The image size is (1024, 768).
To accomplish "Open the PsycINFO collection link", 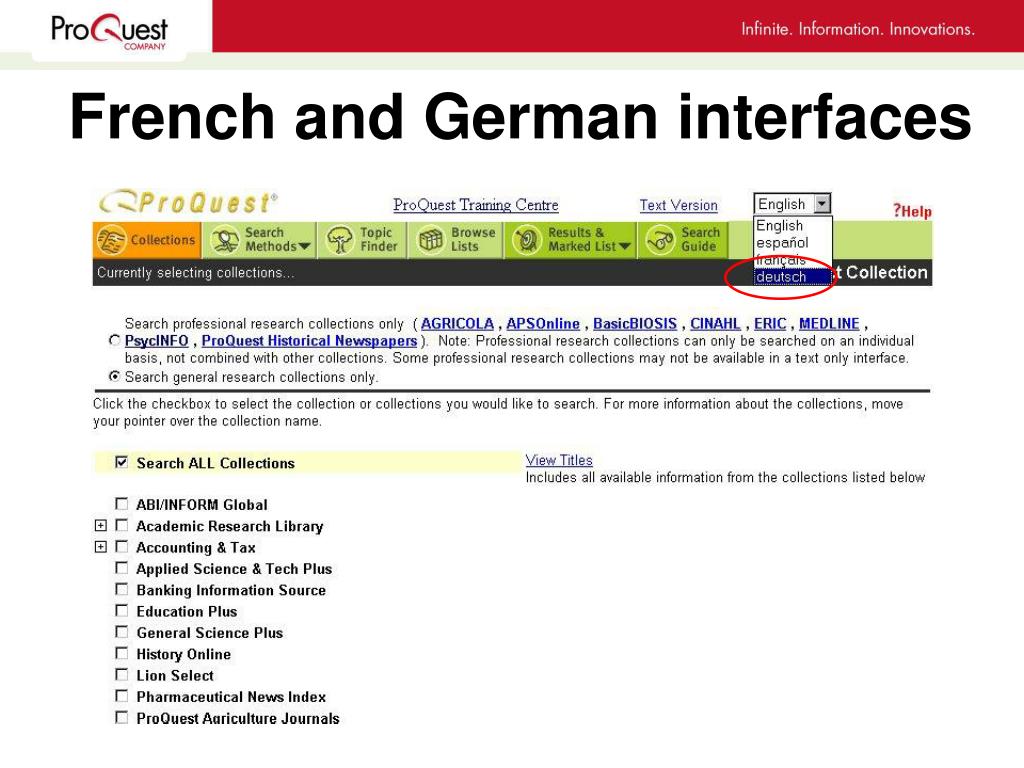I will point(157,340).
